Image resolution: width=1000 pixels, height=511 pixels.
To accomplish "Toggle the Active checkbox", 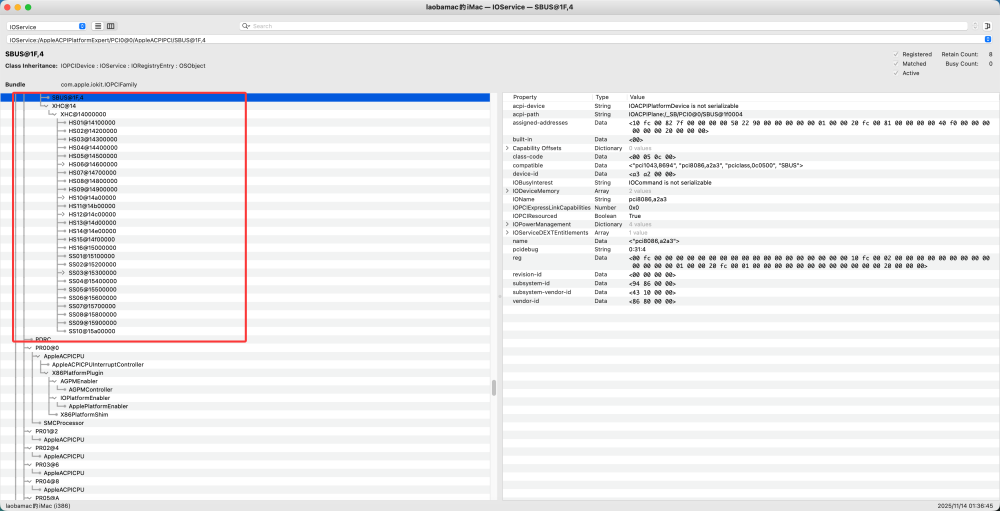I will [896, 73].
